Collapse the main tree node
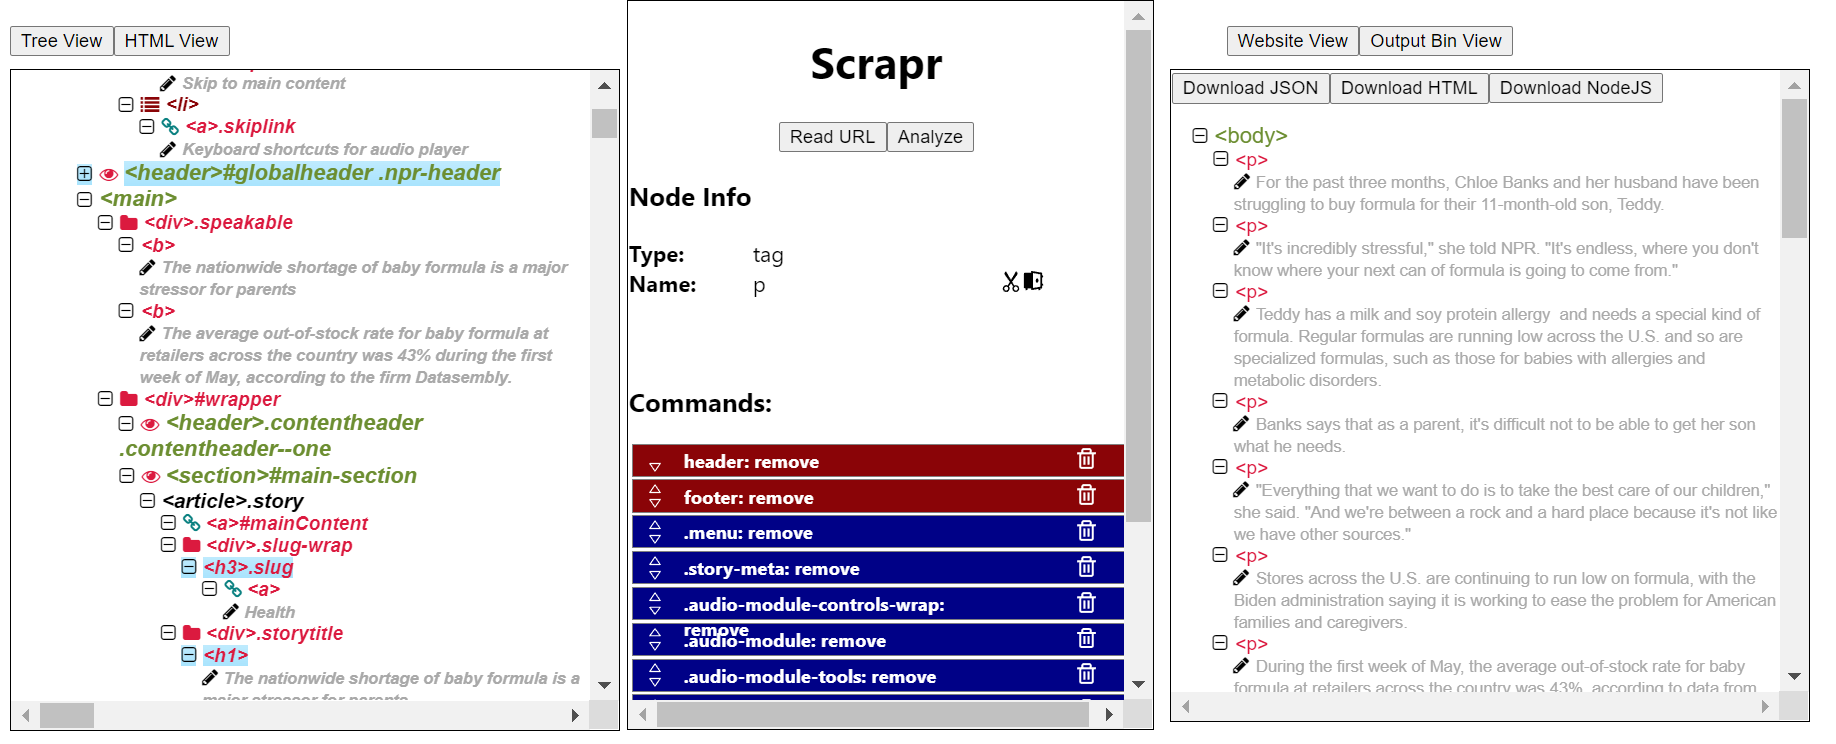Image resolution: width=1836 pixels, height=744 pixels. click(x=84, y=199)
